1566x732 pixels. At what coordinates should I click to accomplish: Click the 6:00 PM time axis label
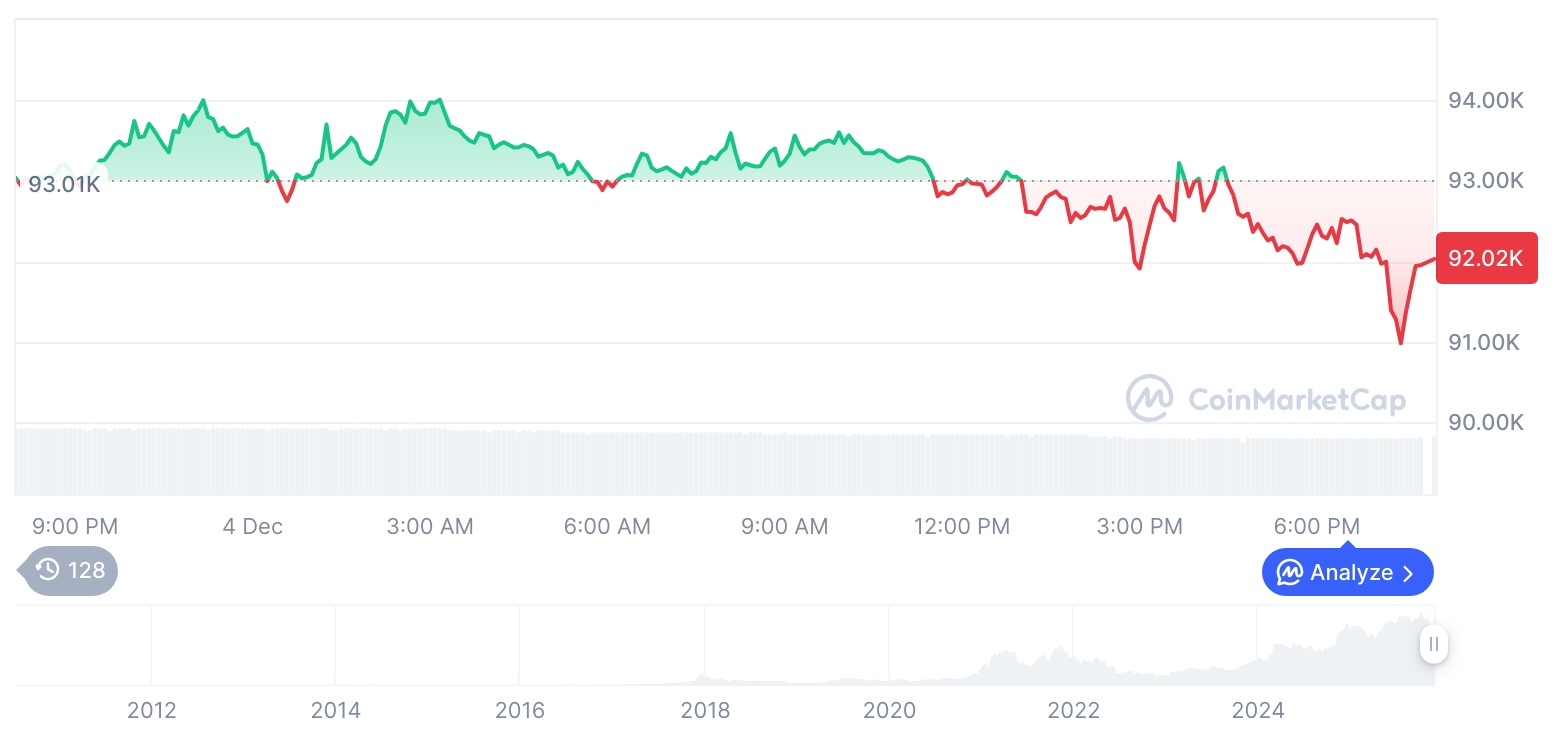coord(1316,526)
